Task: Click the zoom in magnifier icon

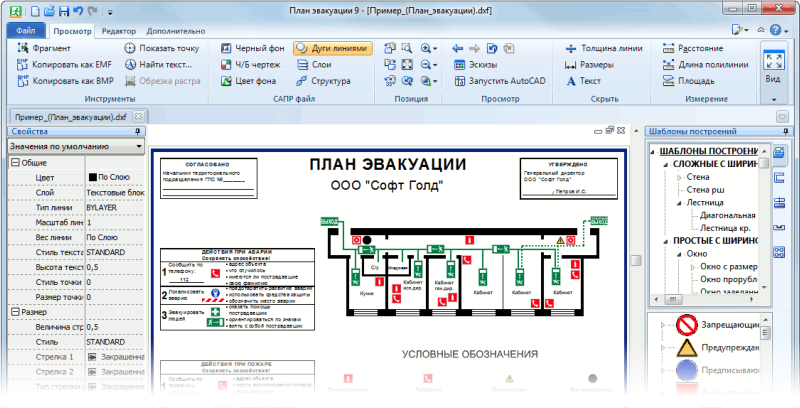Action: coord(426,48)
